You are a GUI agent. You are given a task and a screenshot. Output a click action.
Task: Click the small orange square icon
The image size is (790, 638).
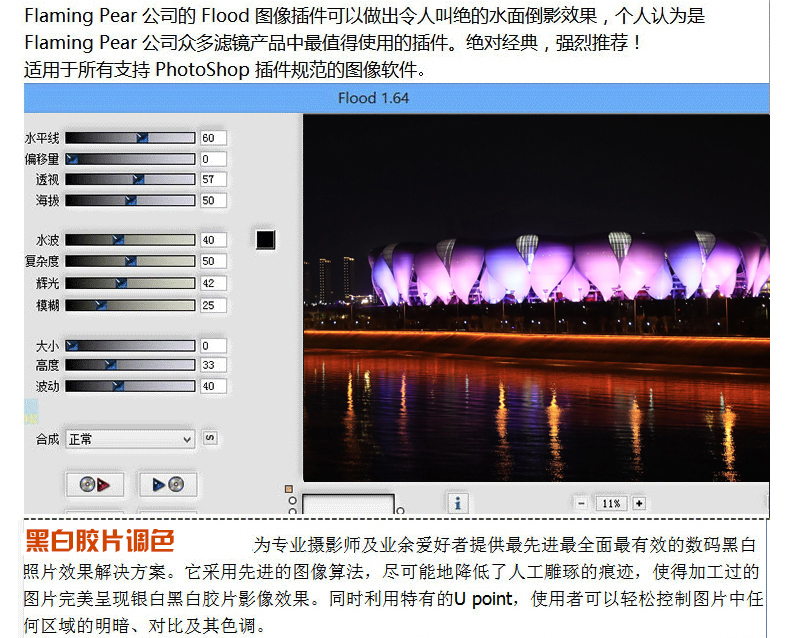point(289,488)
